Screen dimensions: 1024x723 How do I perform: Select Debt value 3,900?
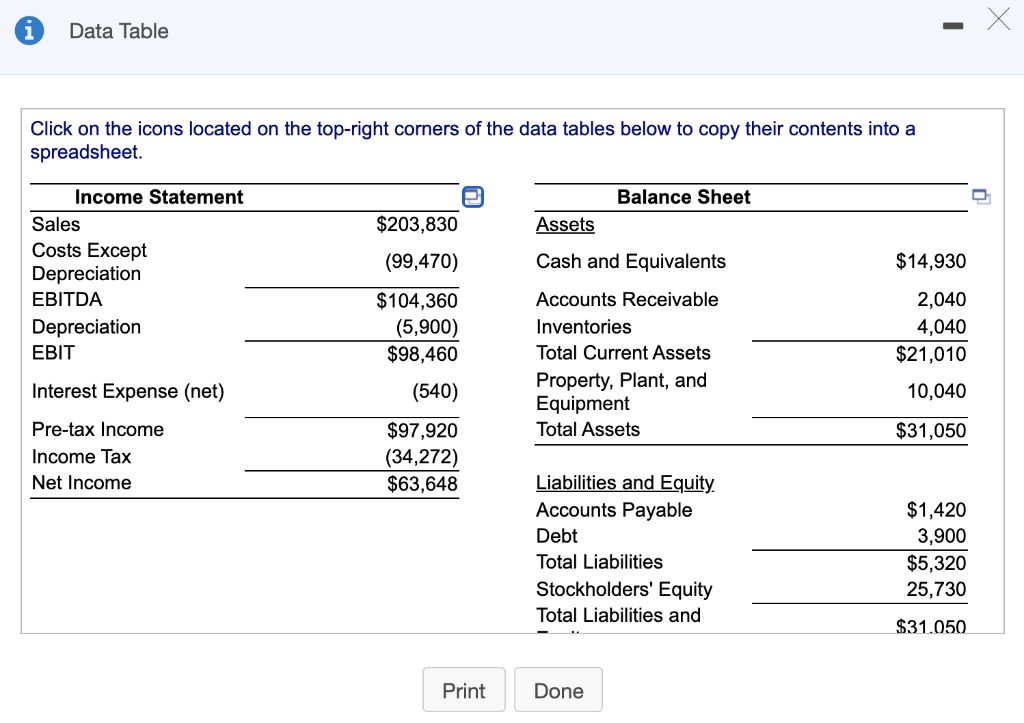pyautogui.click(x=941, y=536)
